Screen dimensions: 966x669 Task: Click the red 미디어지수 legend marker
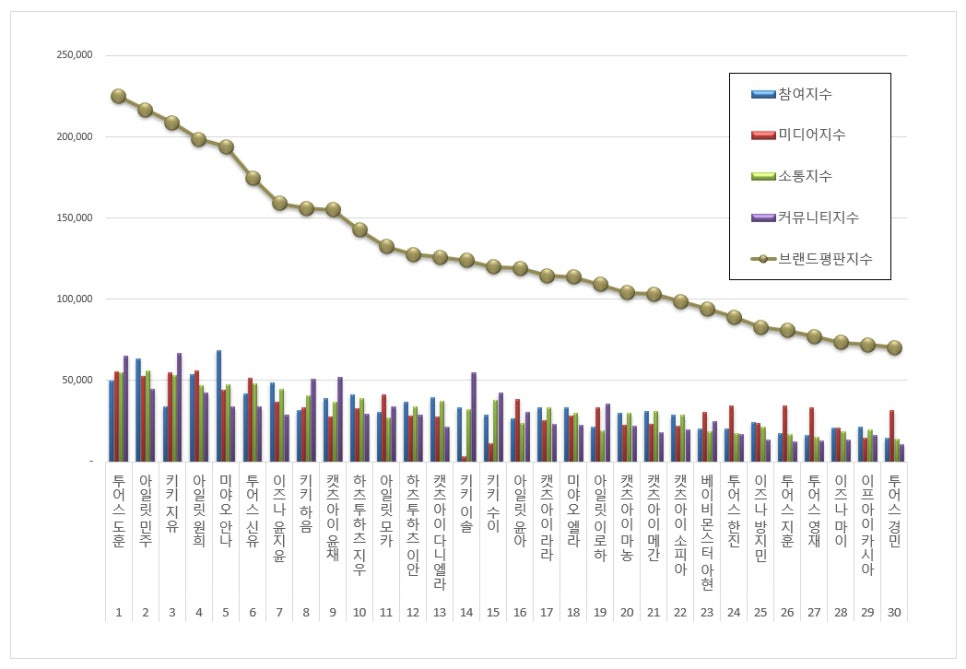(x=763, y=135)
